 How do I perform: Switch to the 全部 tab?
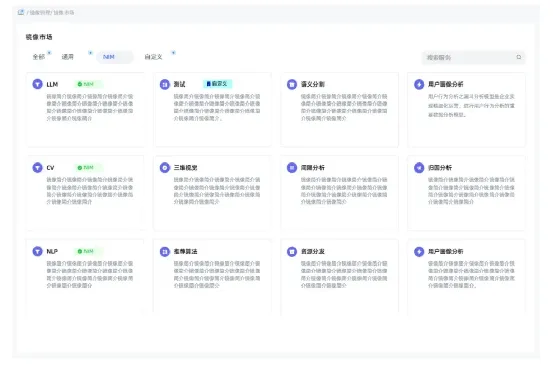click(x=39, y=57)
